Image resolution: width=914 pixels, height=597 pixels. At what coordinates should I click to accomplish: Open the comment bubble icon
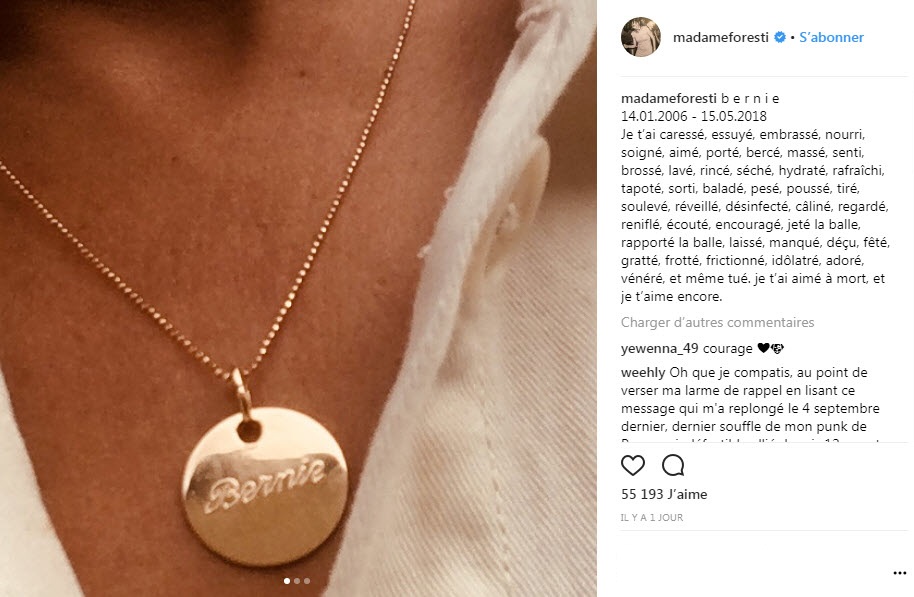(x=673, y=465)
